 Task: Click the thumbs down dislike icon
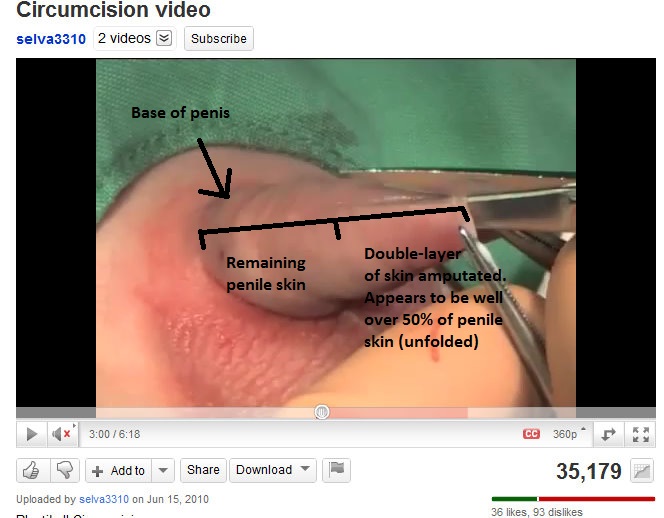65,470
